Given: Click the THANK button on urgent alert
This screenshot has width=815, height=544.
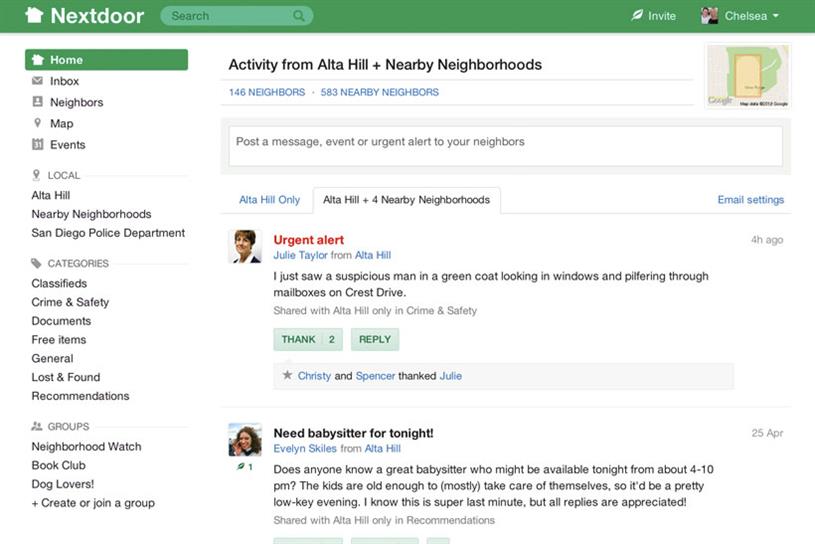Looking at the screenshot, I should coord(308,339).
